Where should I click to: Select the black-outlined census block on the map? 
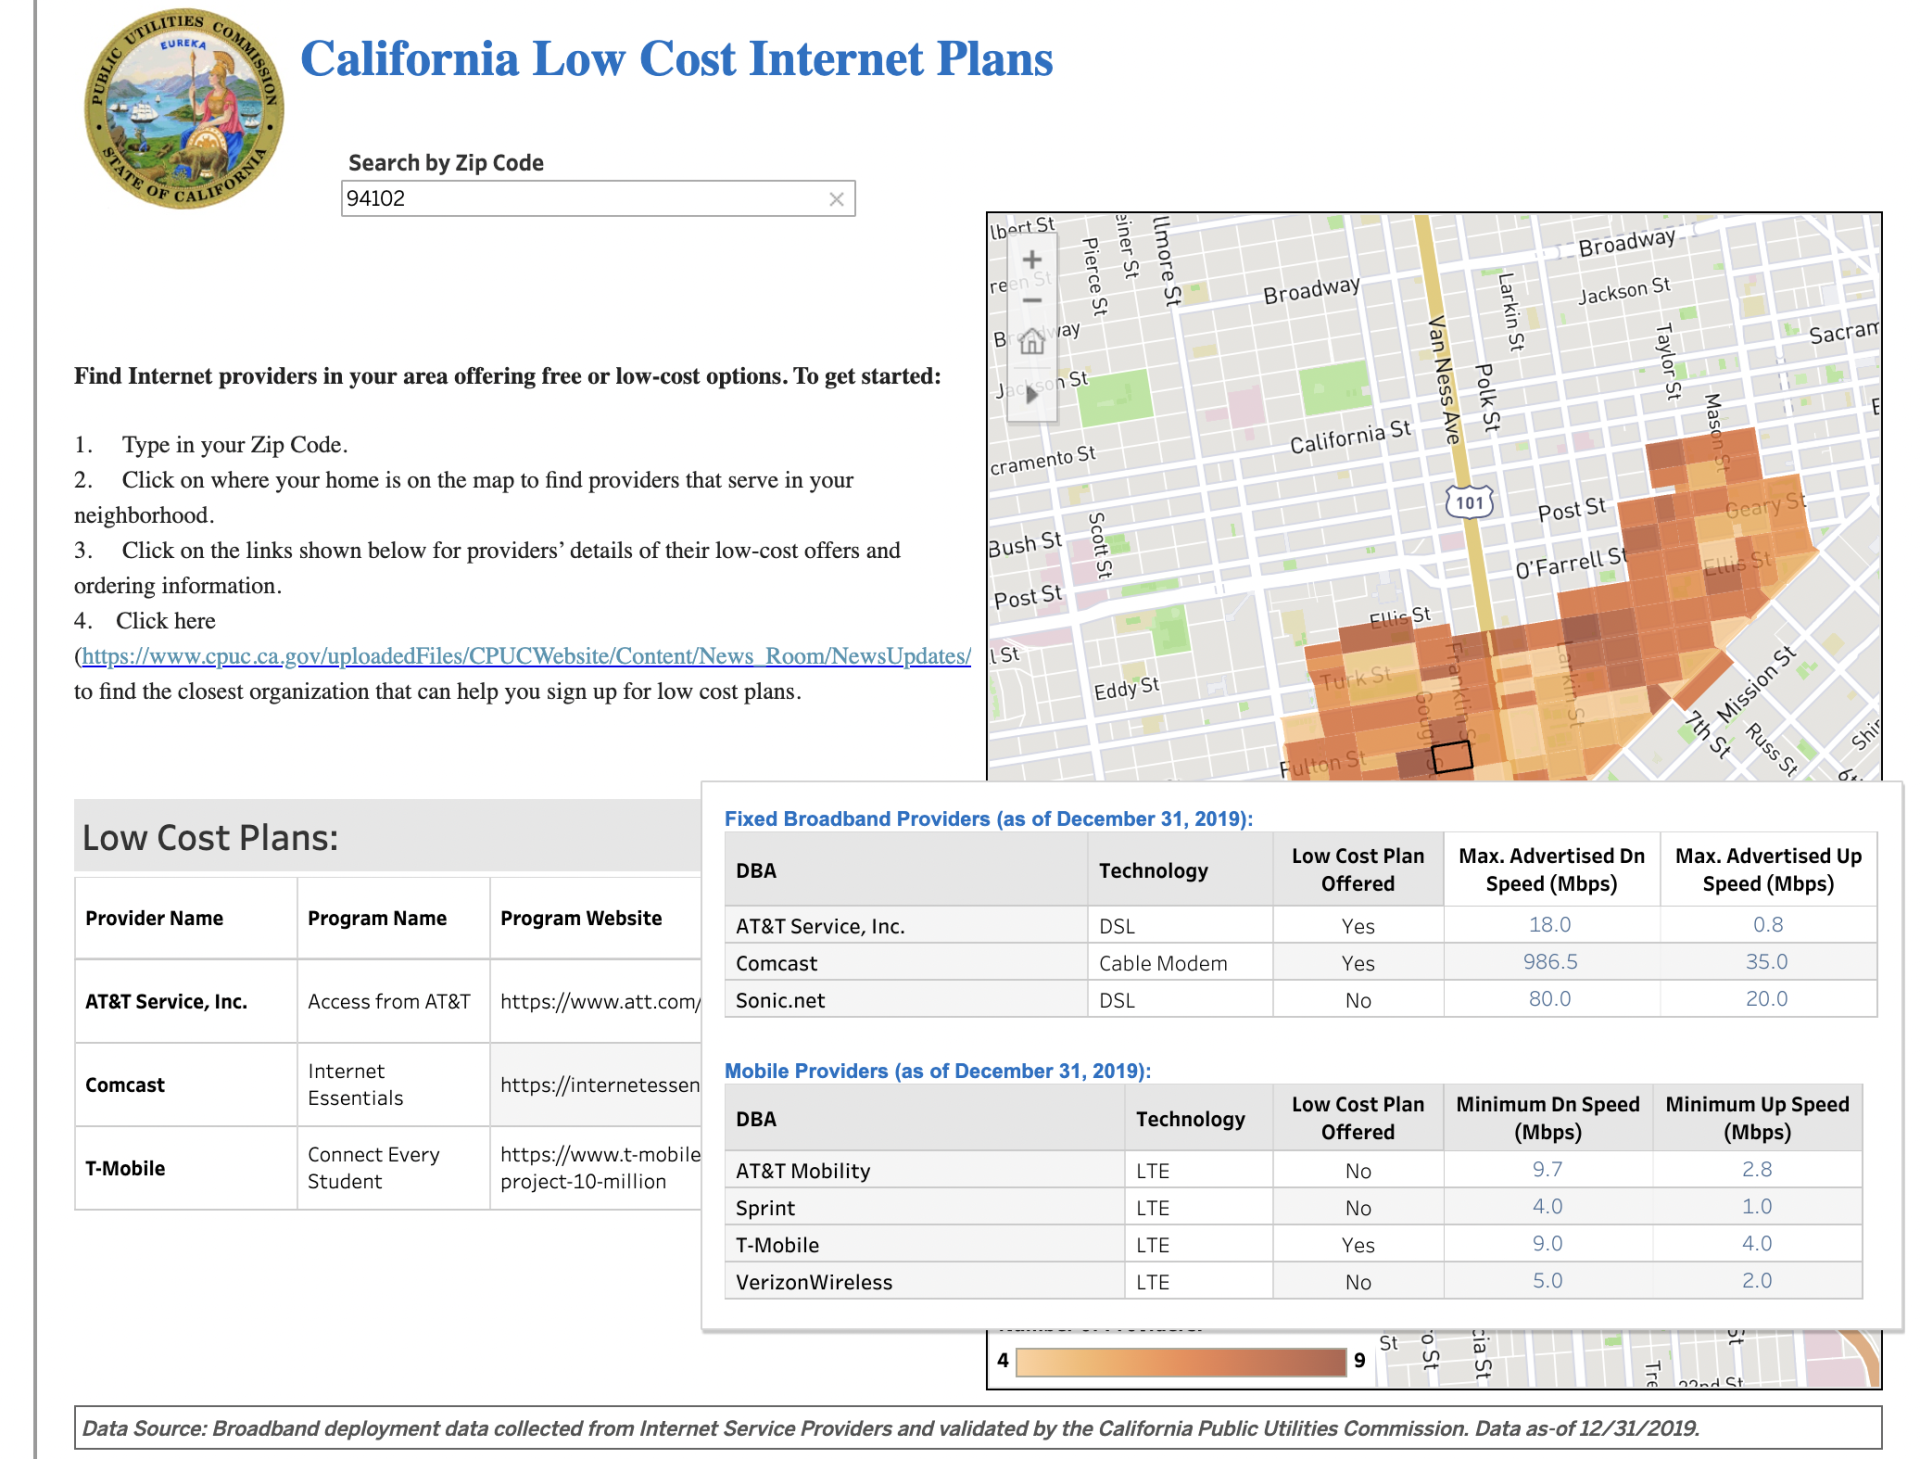(1451, 758)
